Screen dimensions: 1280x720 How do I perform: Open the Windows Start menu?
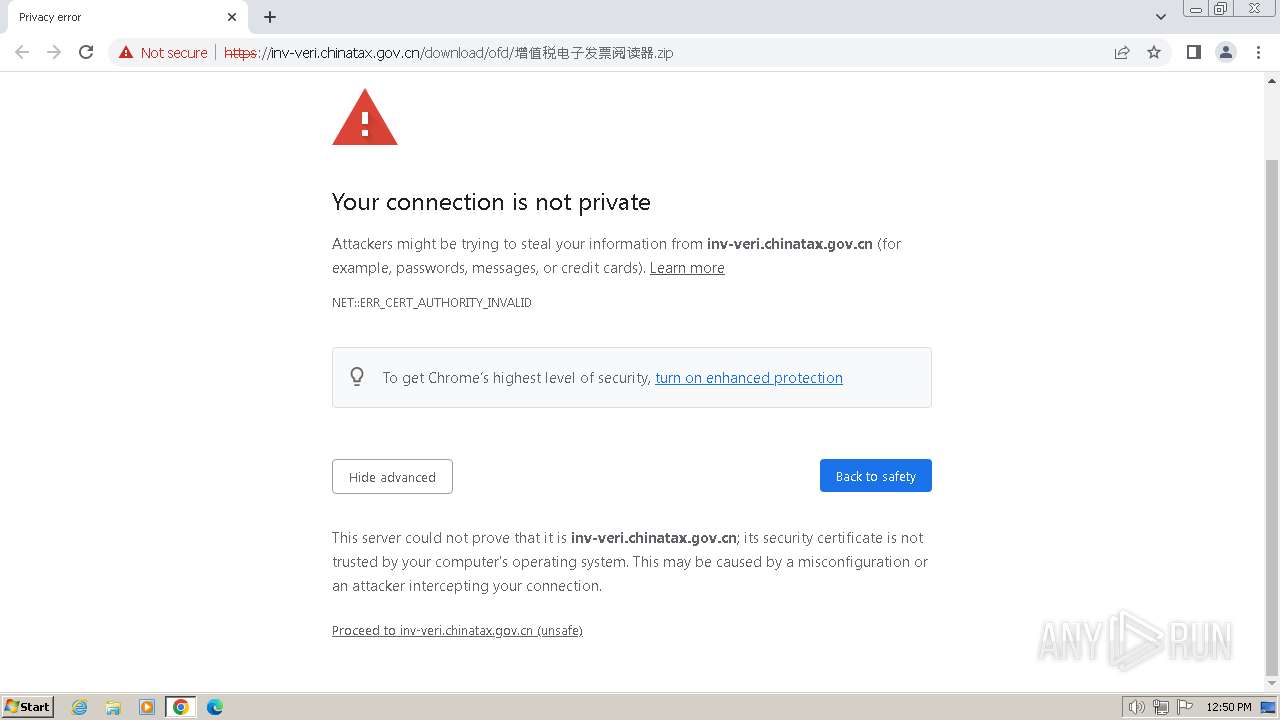pos(28,707)
